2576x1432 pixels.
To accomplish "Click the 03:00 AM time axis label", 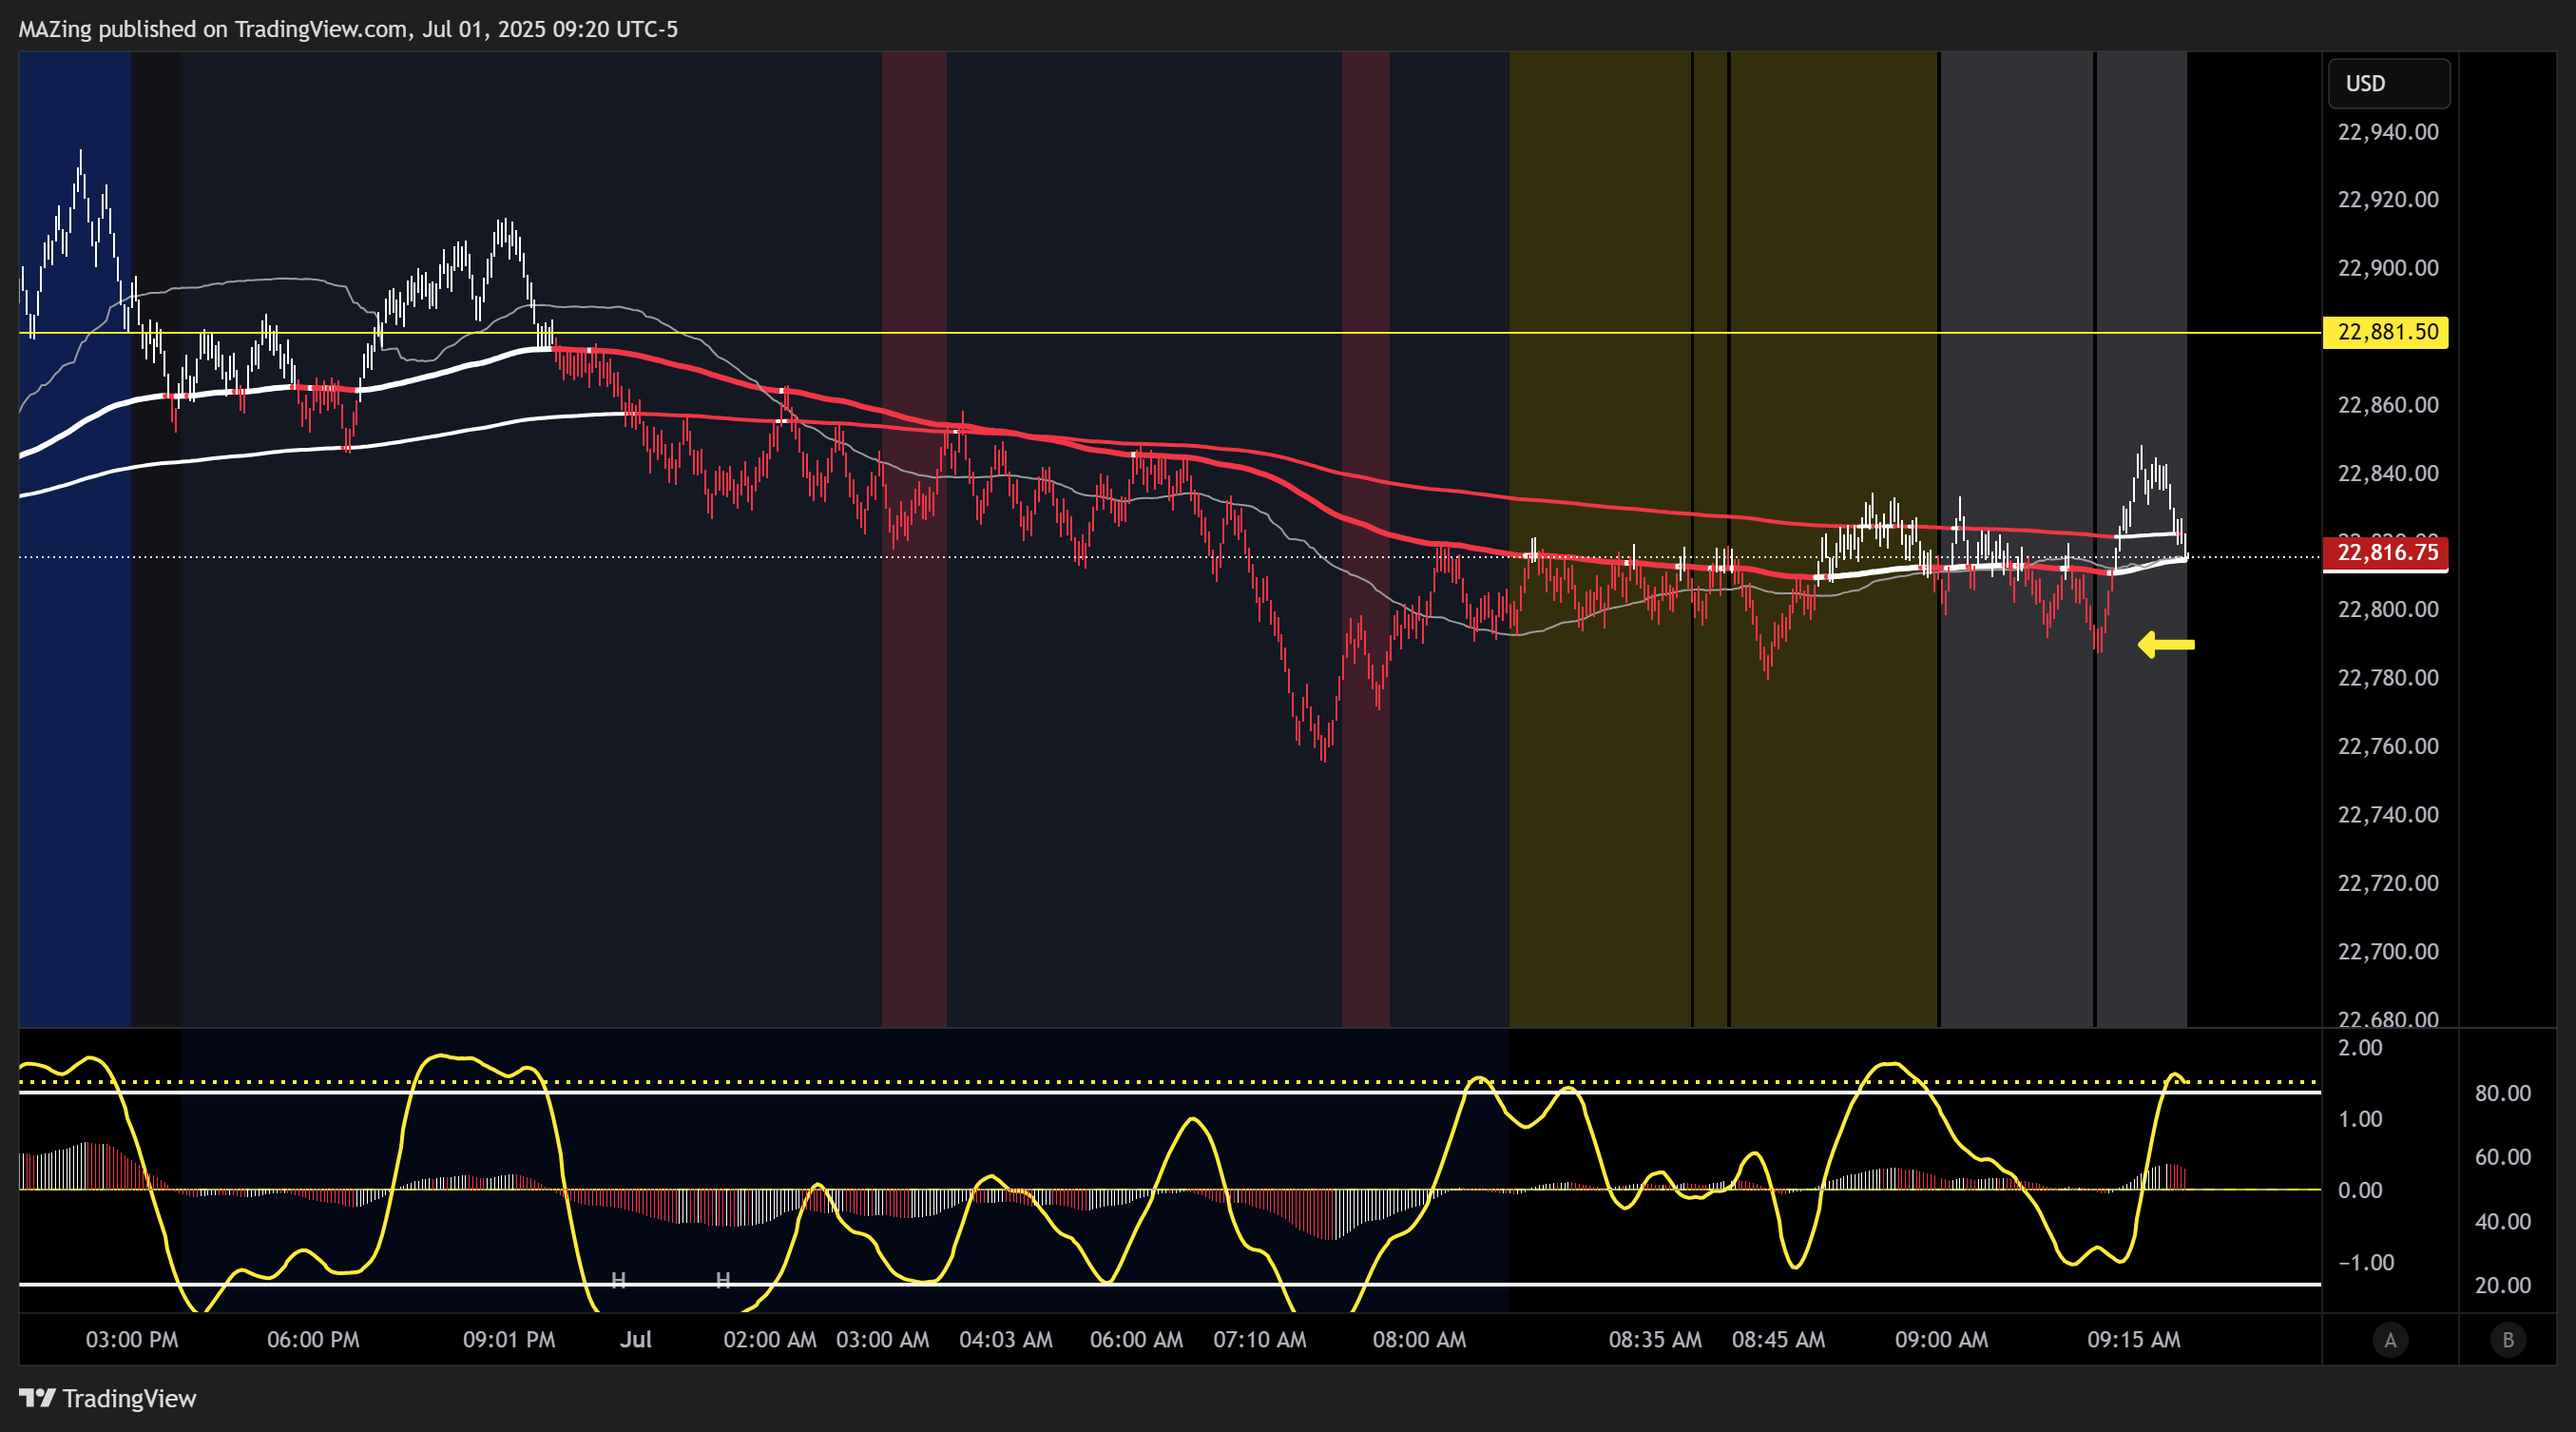I will pyautogui.click(x=883, y=1340).
